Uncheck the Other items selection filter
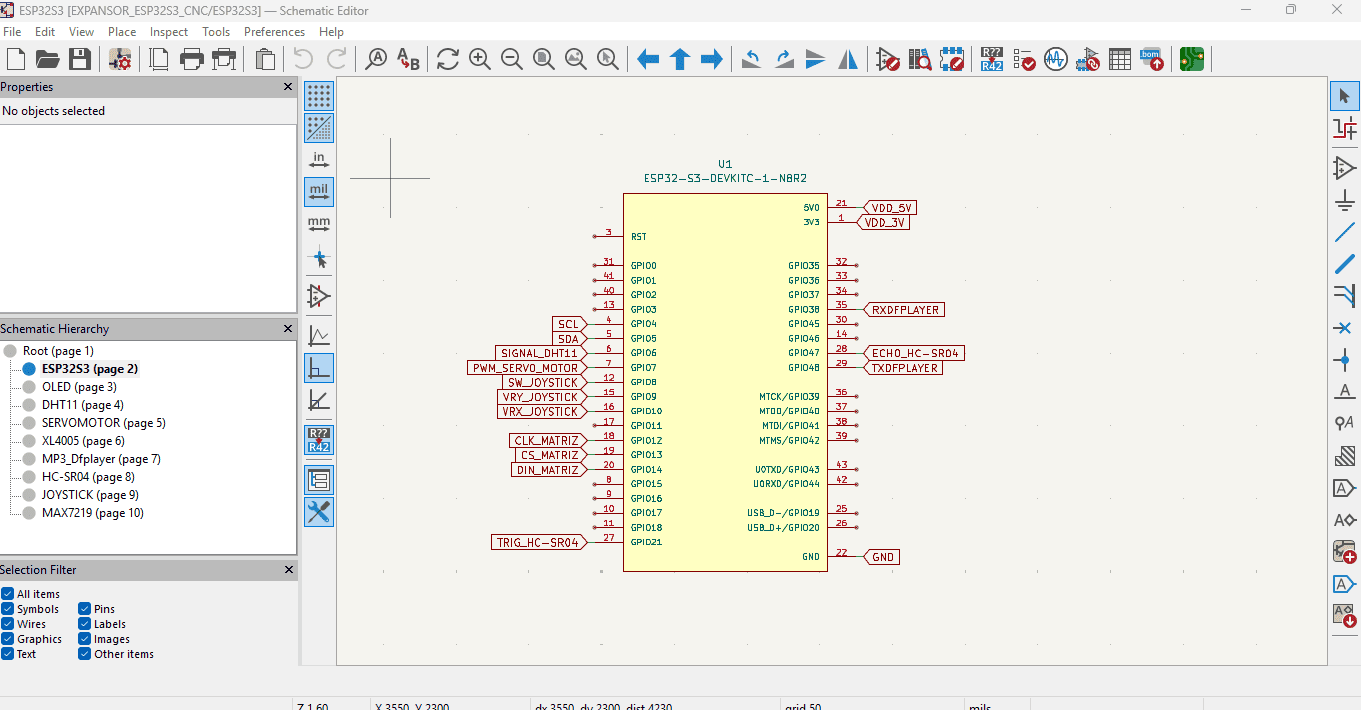The height and width of the screenshot is (710, 1361). (x=85, y=654)
